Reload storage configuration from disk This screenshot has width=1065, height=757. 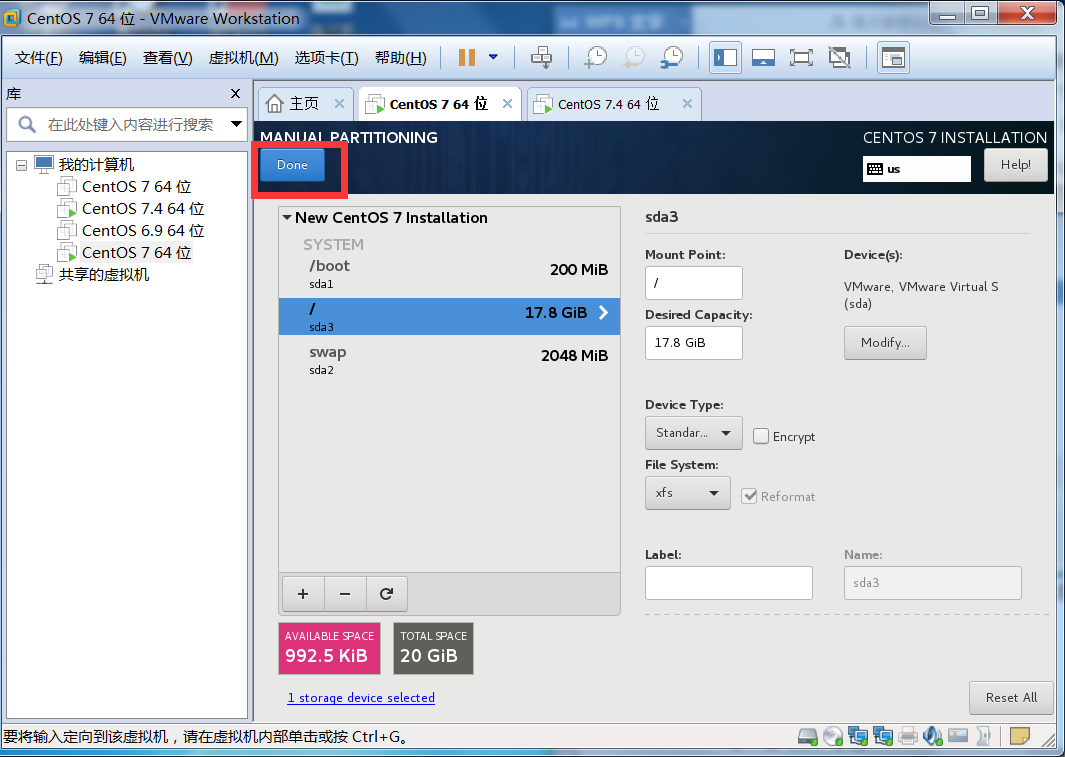point(386,593)
